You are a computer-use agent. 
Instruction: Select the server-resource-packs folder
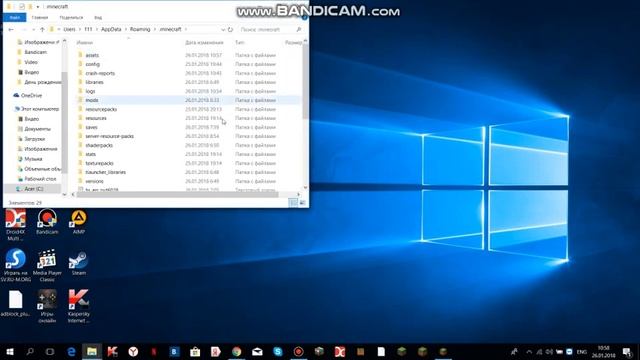pos(109,136)
